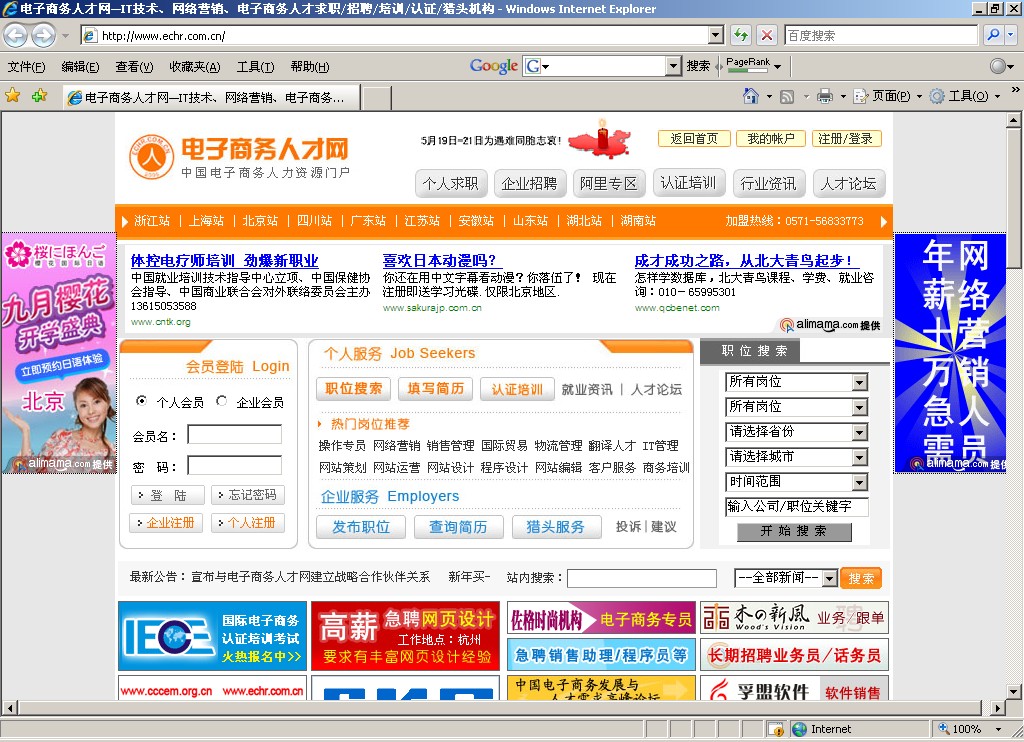Click the Favorites Center star icon
Viewport: 1024px width, 742px height.
(12, 96)
